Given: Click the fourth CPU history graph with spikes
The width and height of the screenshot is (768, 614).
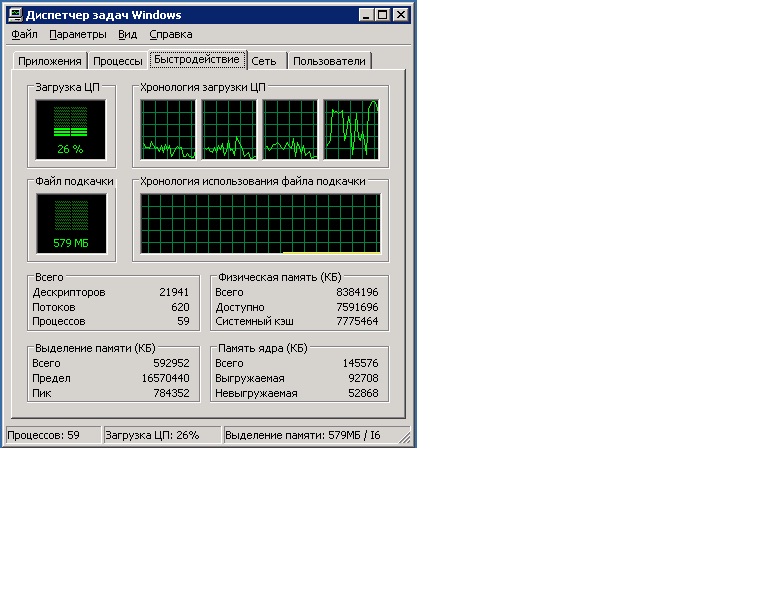Looking at the screenshot, I should [x=351, y=130].
